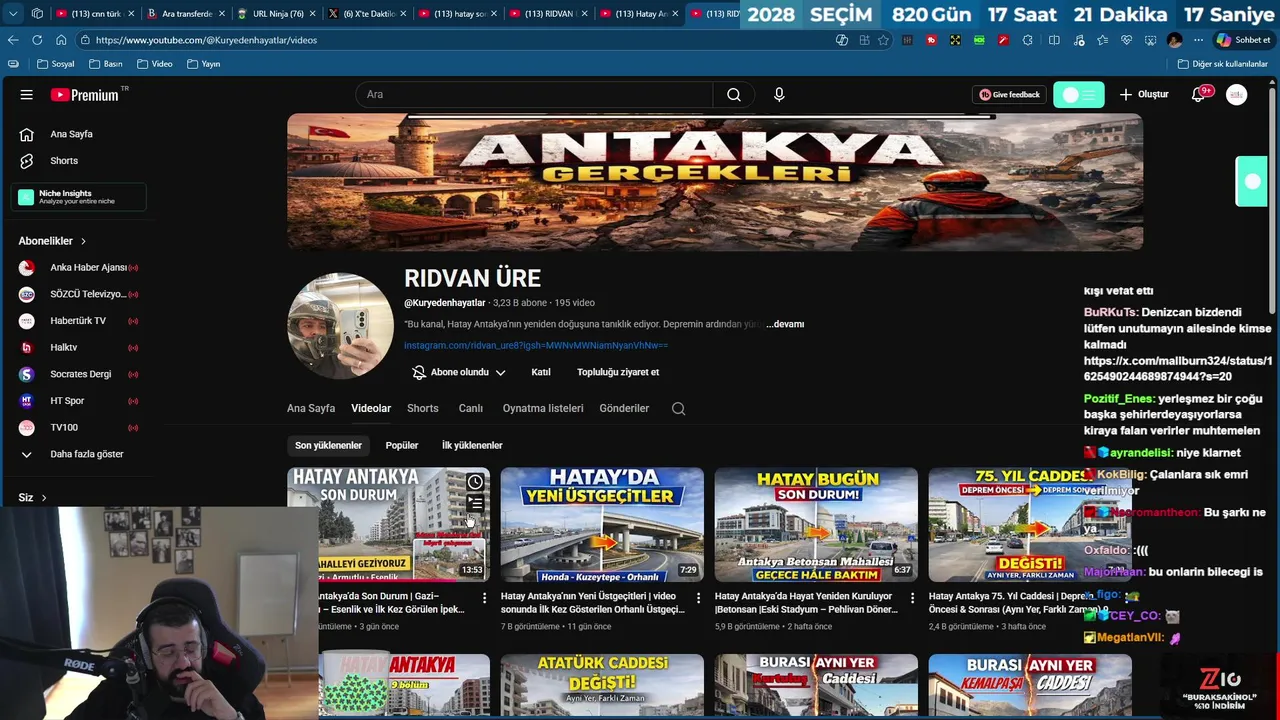Open Niche Insights sidebar entry

point(79,198)
